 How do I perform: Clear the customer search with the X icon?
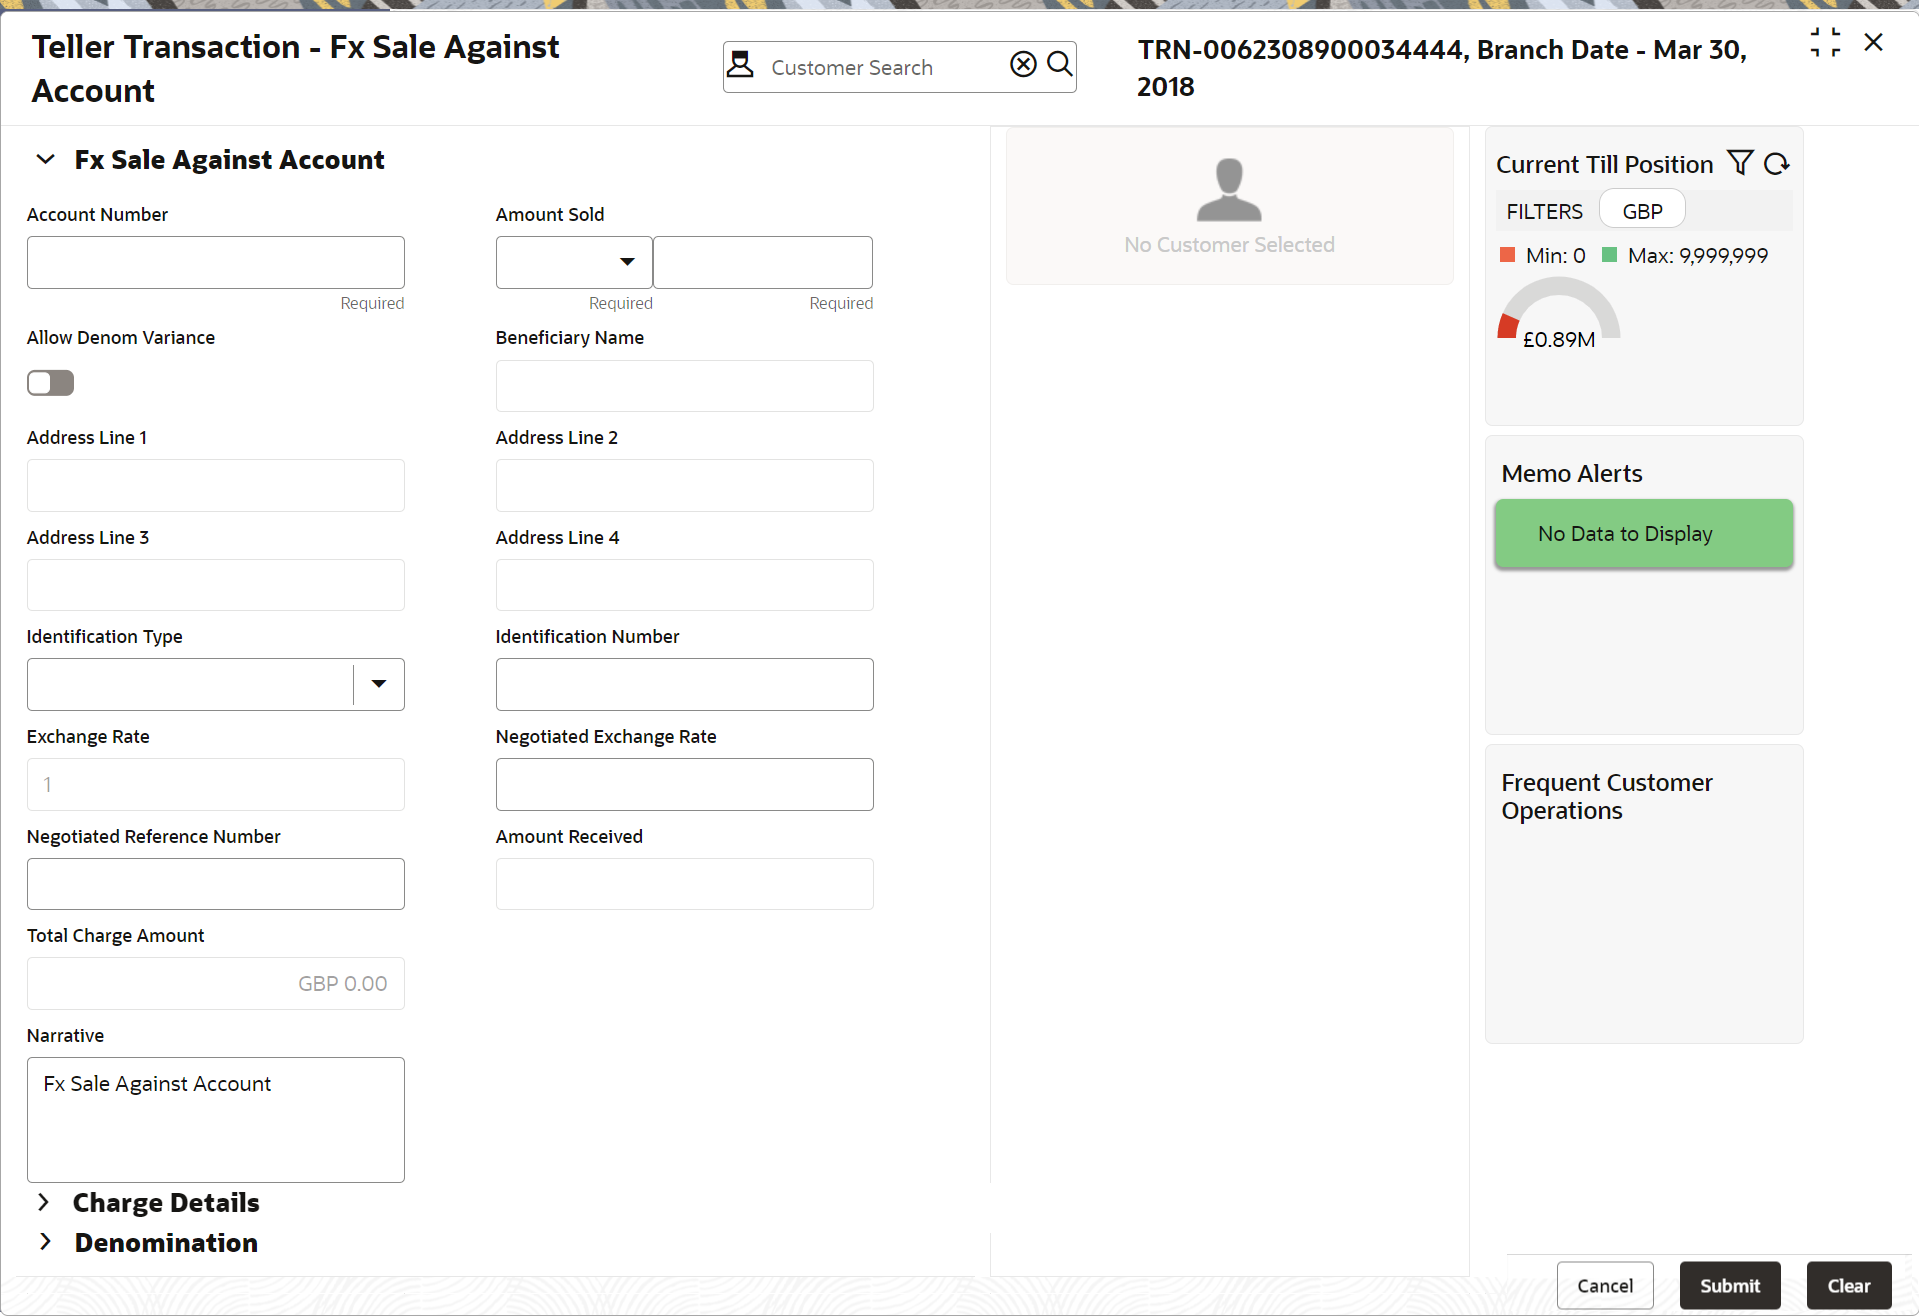pyautogui.click(x=1023, y=65)
